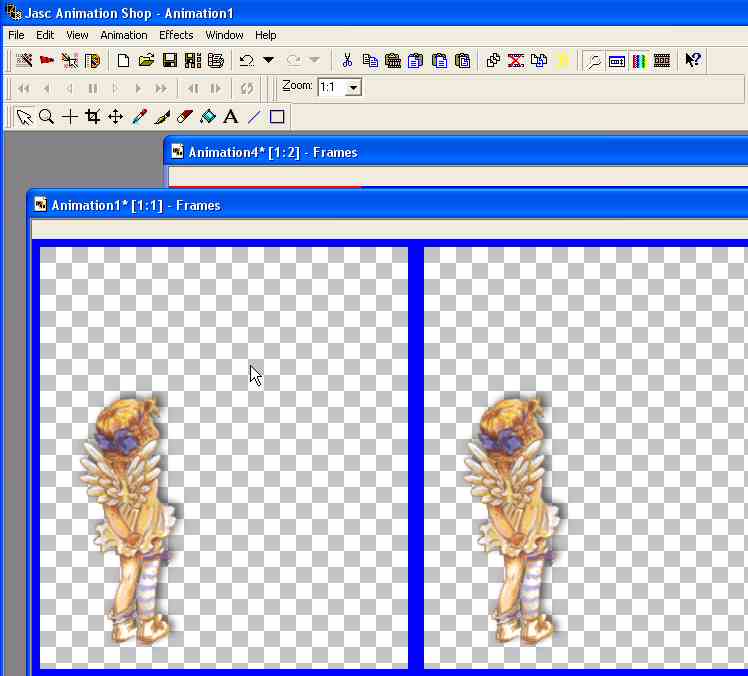Toggle the color palette stripes button
Image resolution: width=748 pixels, height=676 pixels.
click(x=639, y=61)
